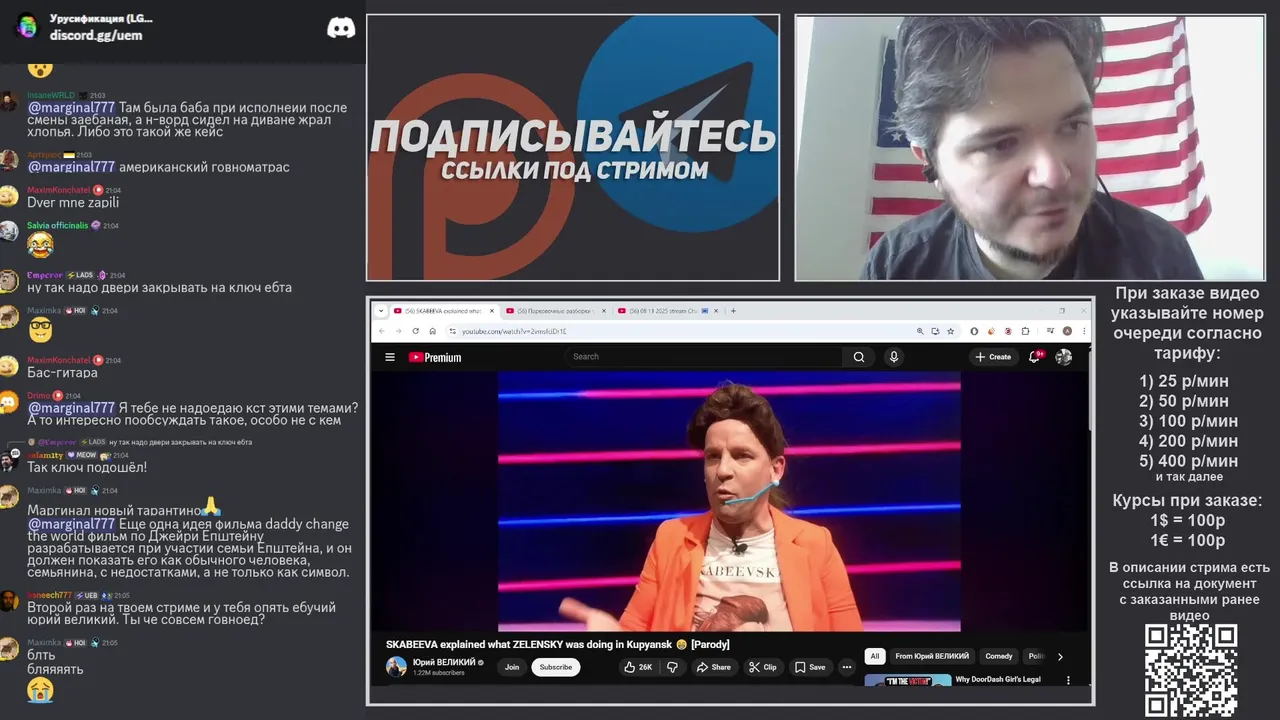Click the Subscribe button
Screen dimensions: 1280x720
point(556,667)
